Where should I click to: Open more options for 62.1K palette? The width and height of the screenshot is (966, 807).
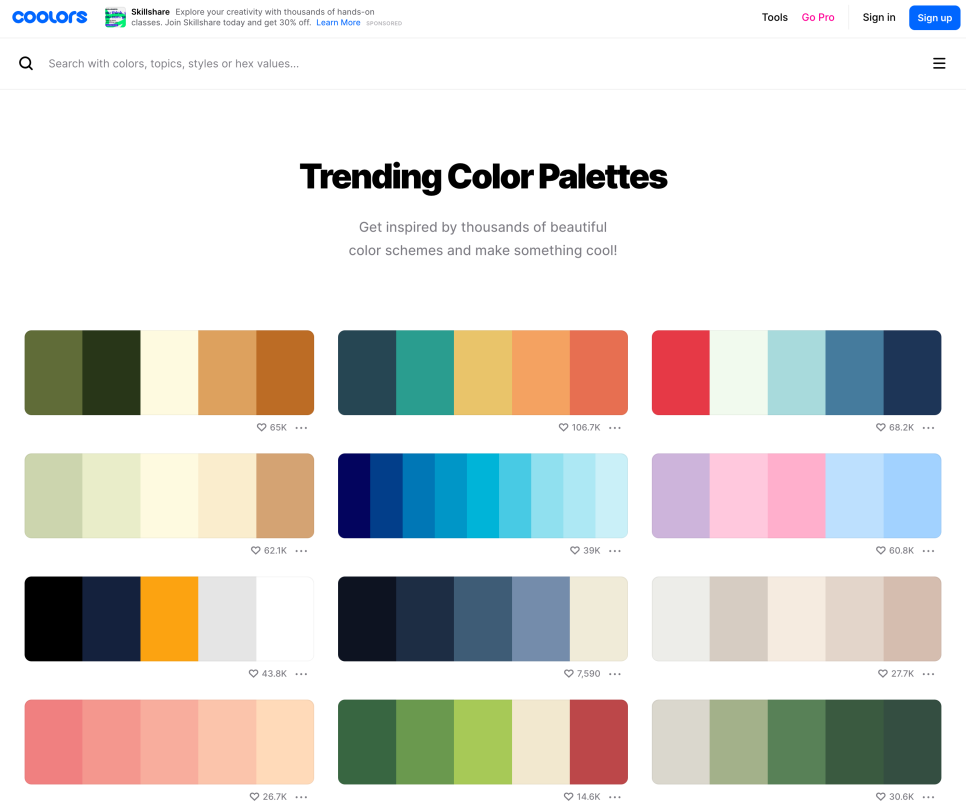[301, 551]
